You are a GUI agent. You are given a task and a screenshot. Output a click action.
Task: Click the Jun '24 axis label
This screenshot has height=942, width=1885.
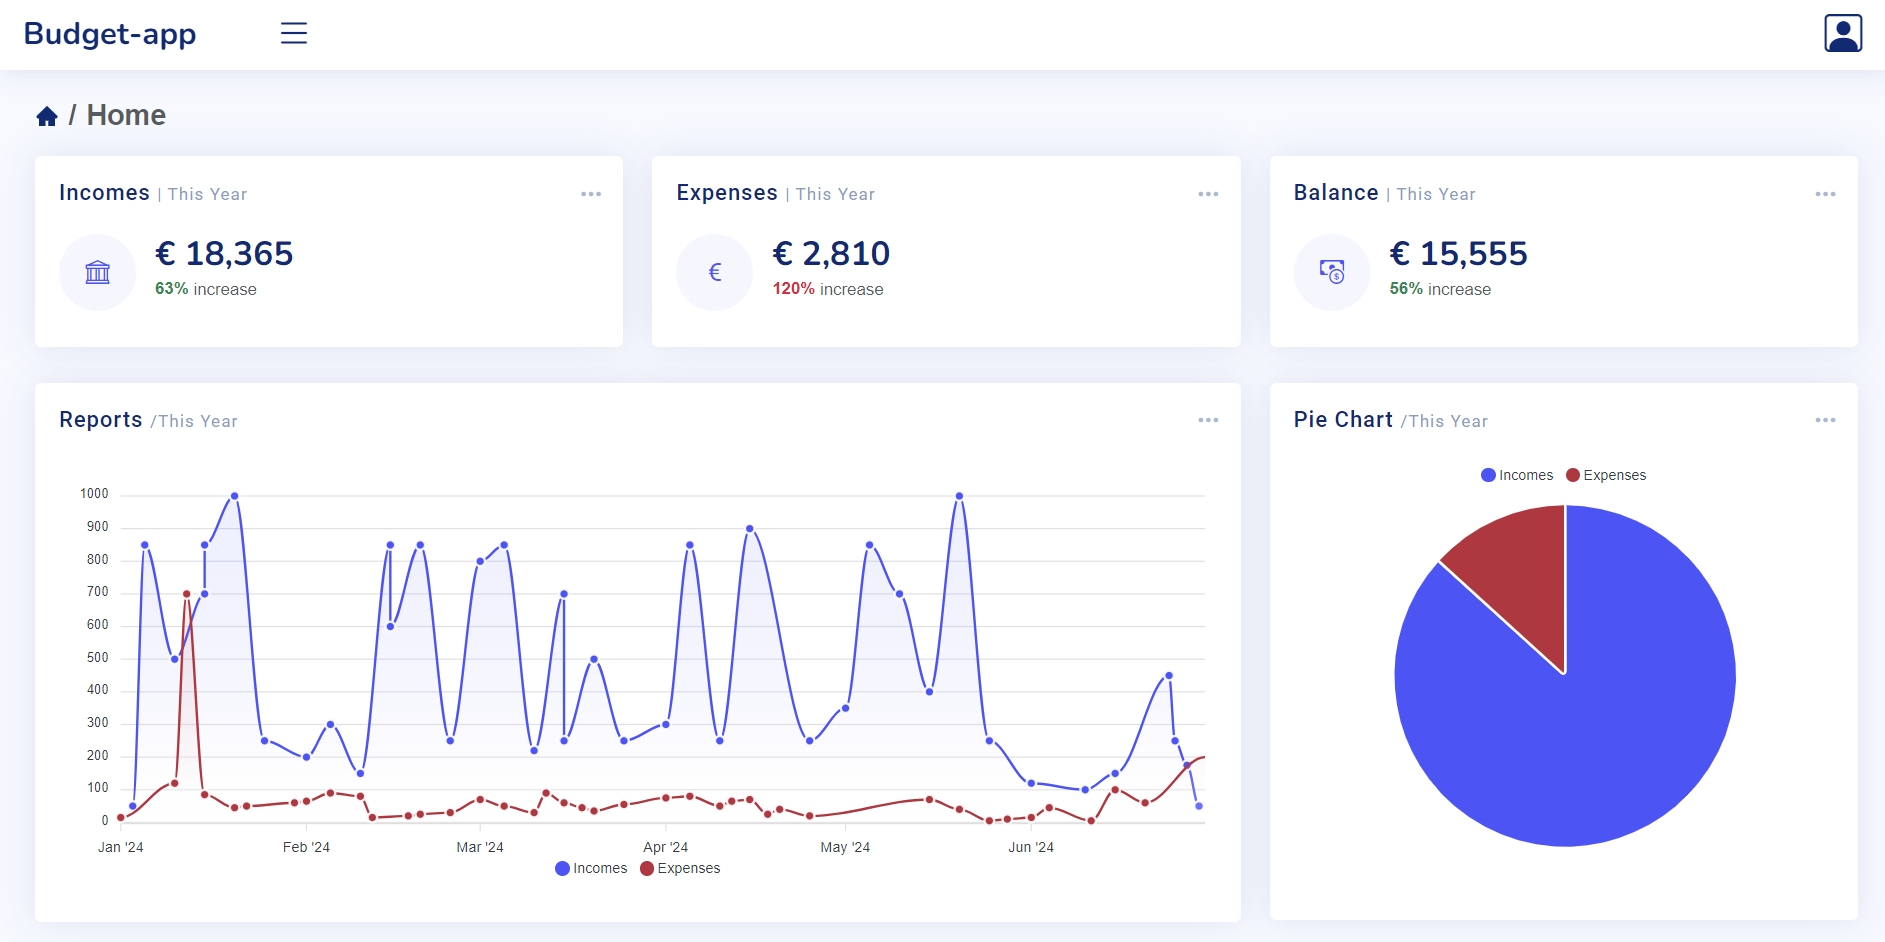click(1031, 847)
